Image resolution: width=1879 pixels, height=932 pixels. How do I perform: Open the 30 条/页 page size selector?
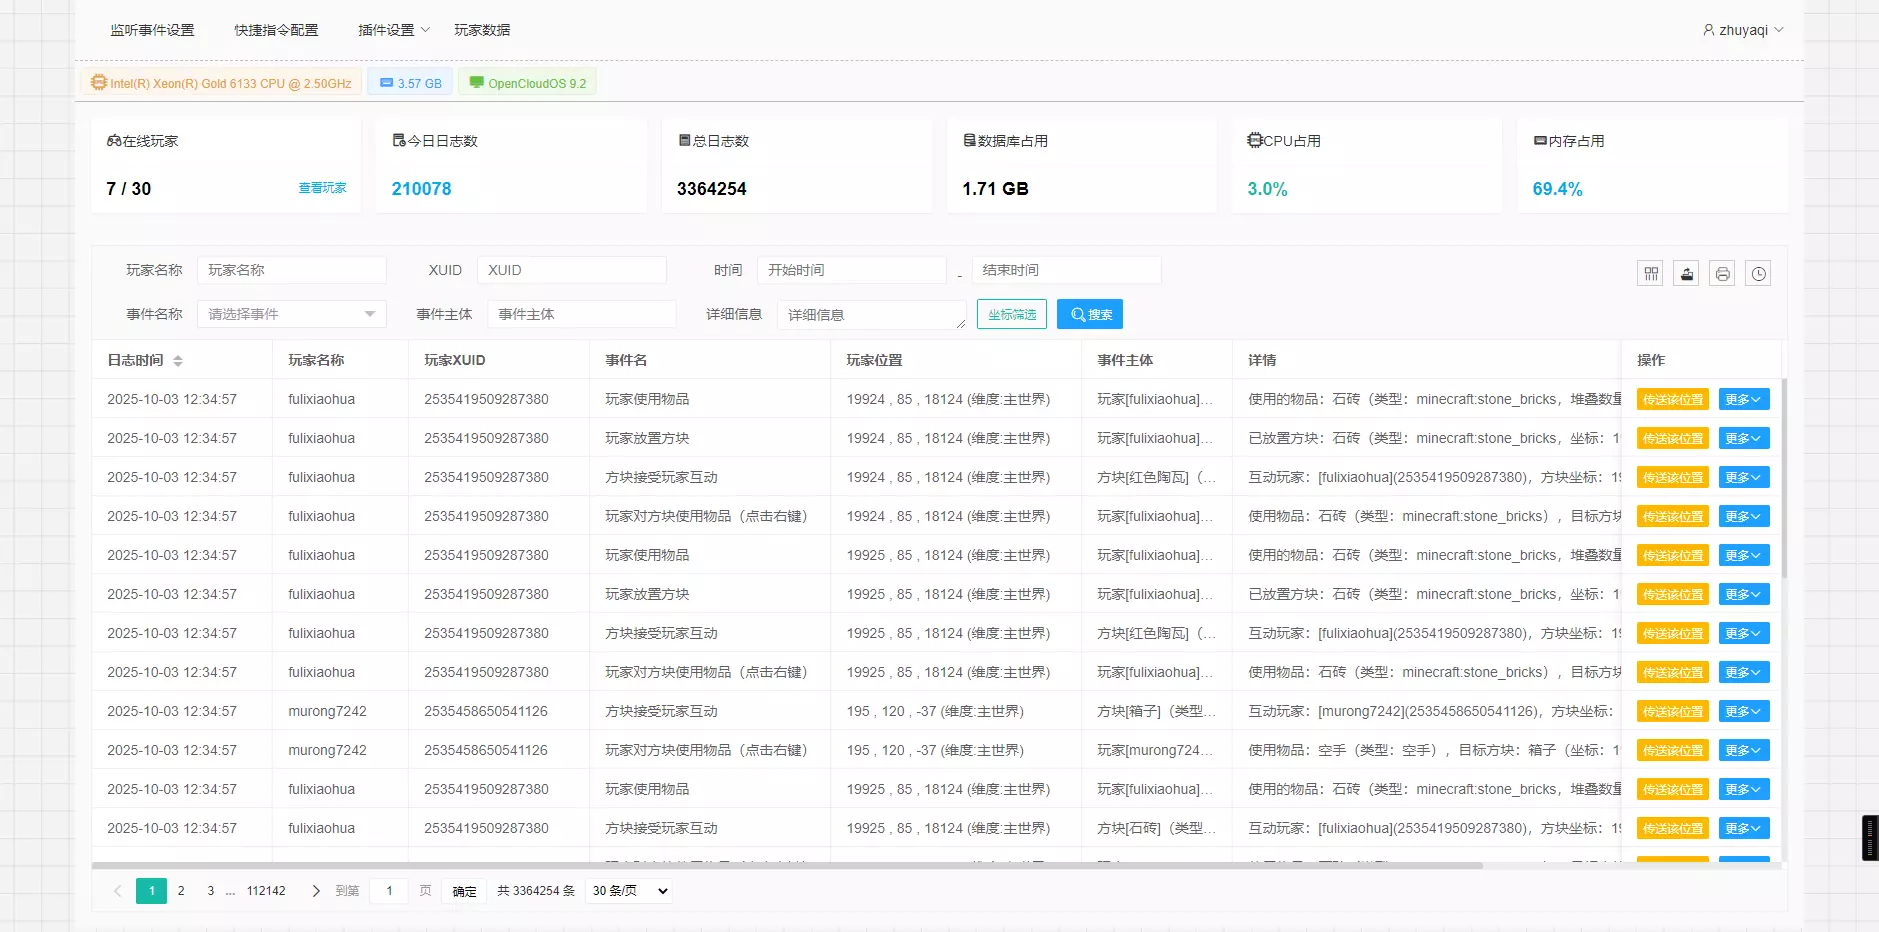click(x=629, y=891)
